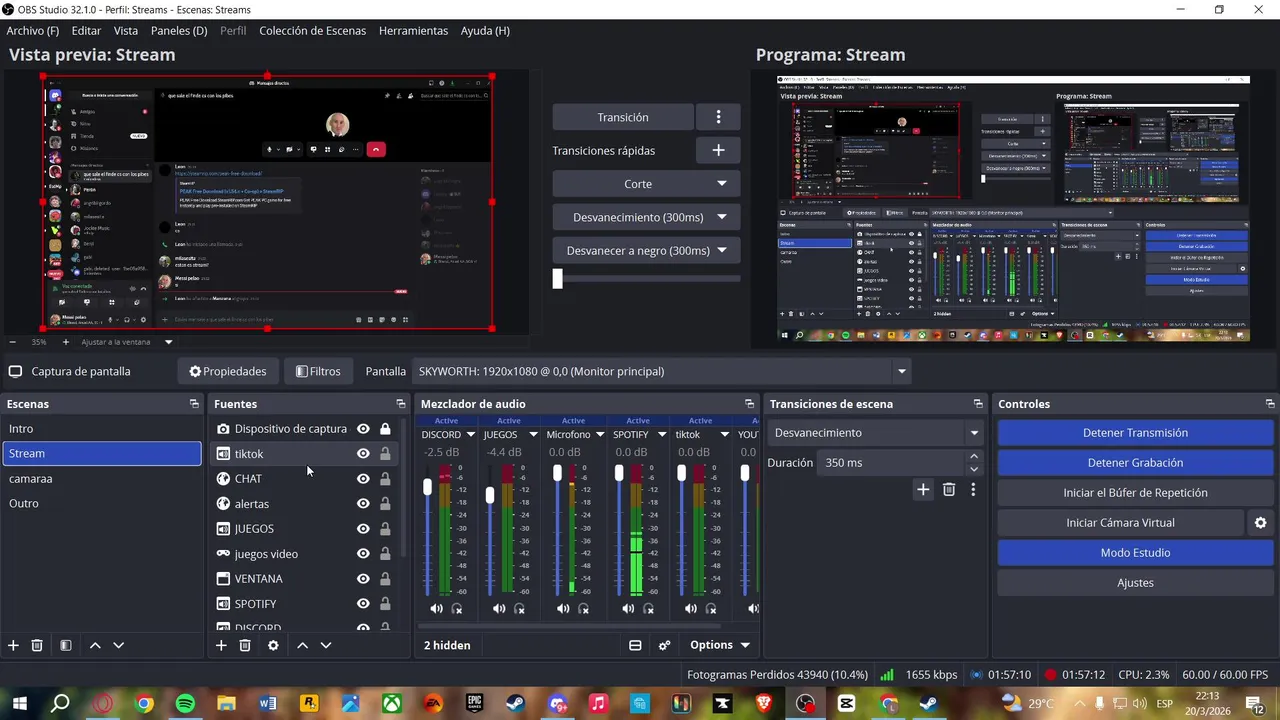Add a scene transition with plus icon
The image size is (1280, 720).
[x=923, y=490]
